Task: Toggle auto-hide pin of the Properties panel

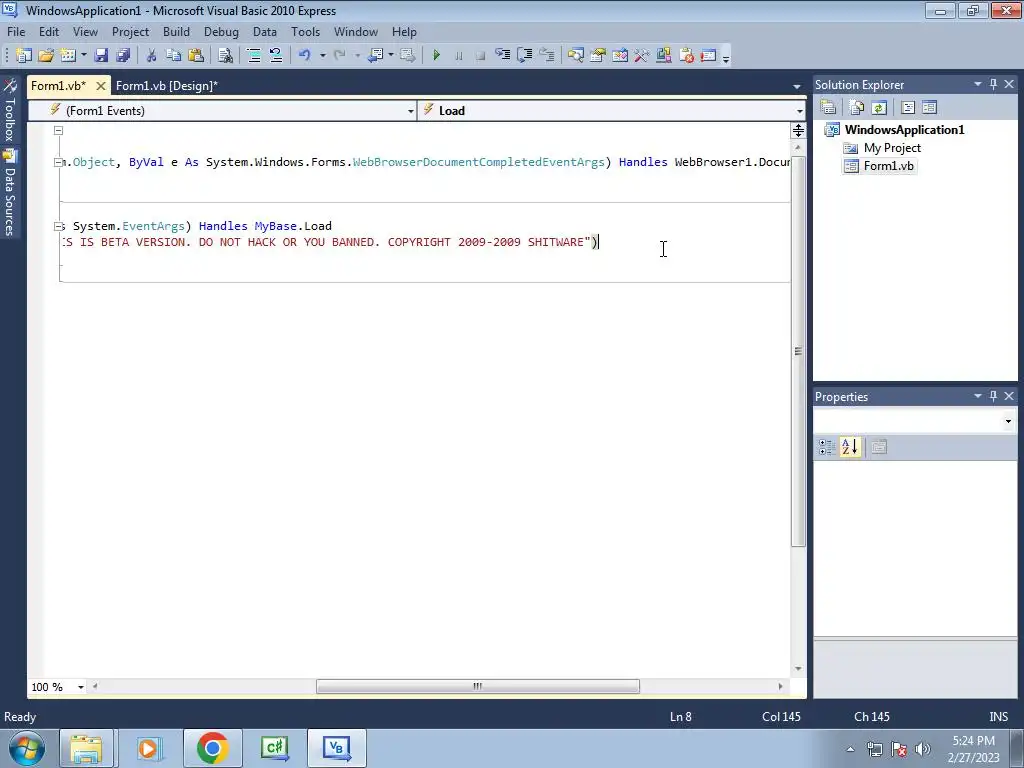Action: point(993,396)
